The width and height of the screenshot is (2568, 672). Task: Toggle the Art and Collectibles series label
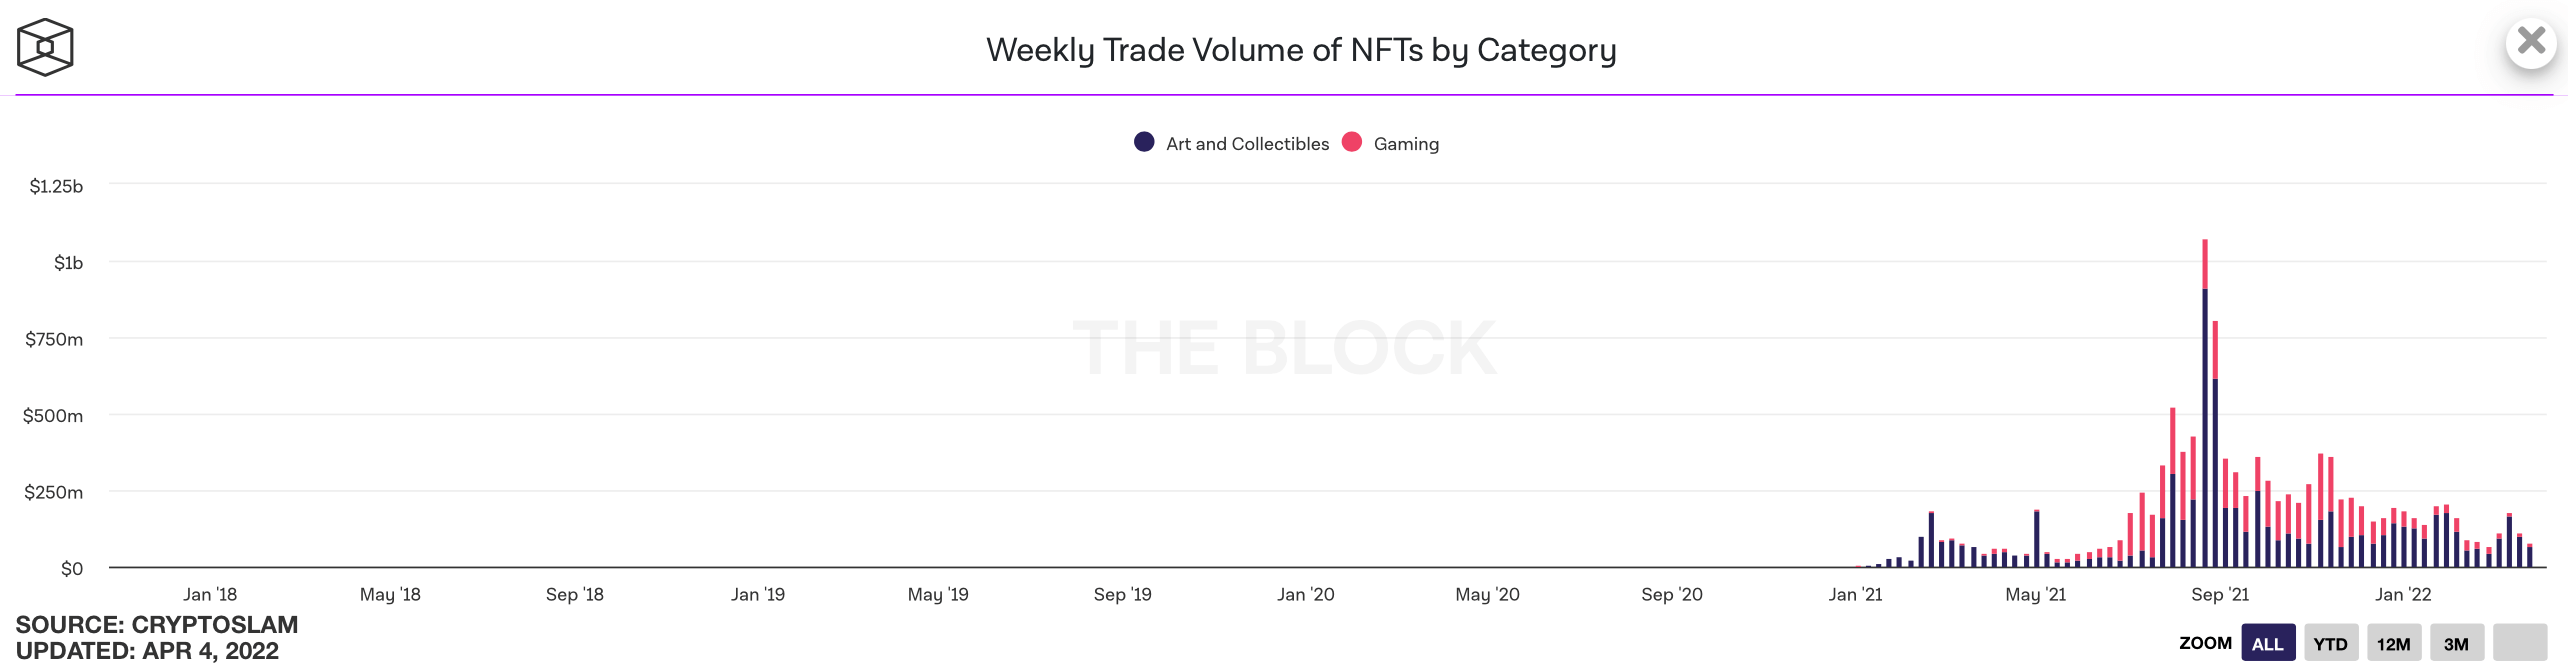tap(1247, 144)
